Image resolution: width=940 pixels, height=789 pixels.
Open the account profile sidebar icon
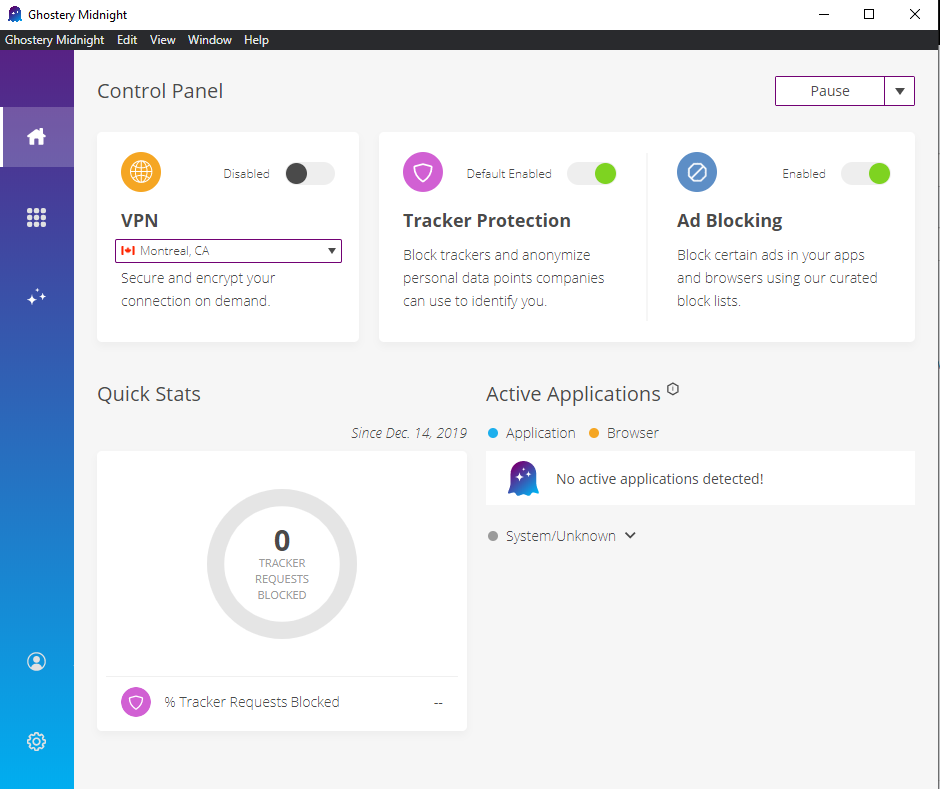pyautogui.click(x=37, y=661)
